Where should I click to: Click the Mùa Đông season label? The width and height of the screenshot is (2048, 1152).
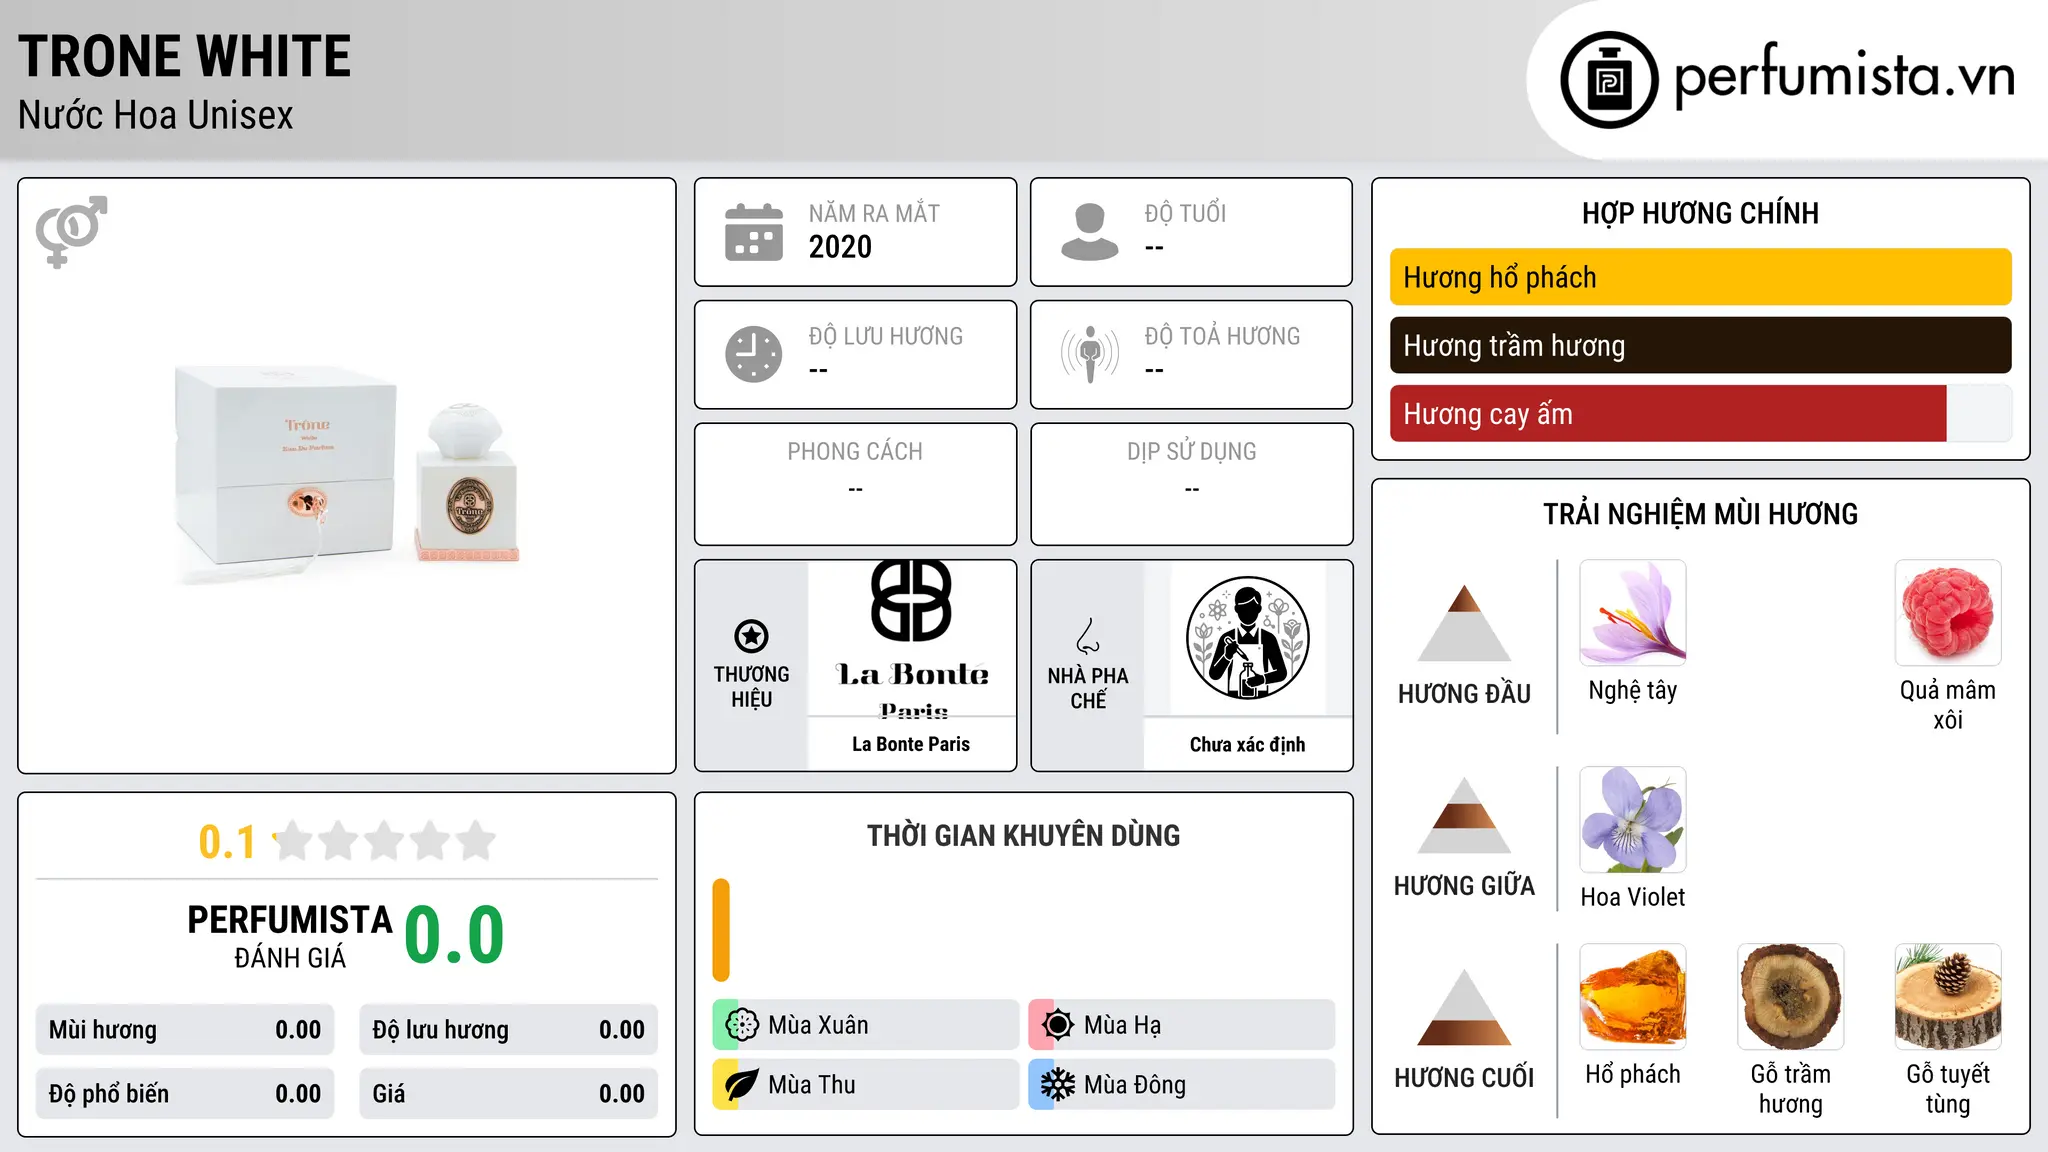(1135, 1085)
